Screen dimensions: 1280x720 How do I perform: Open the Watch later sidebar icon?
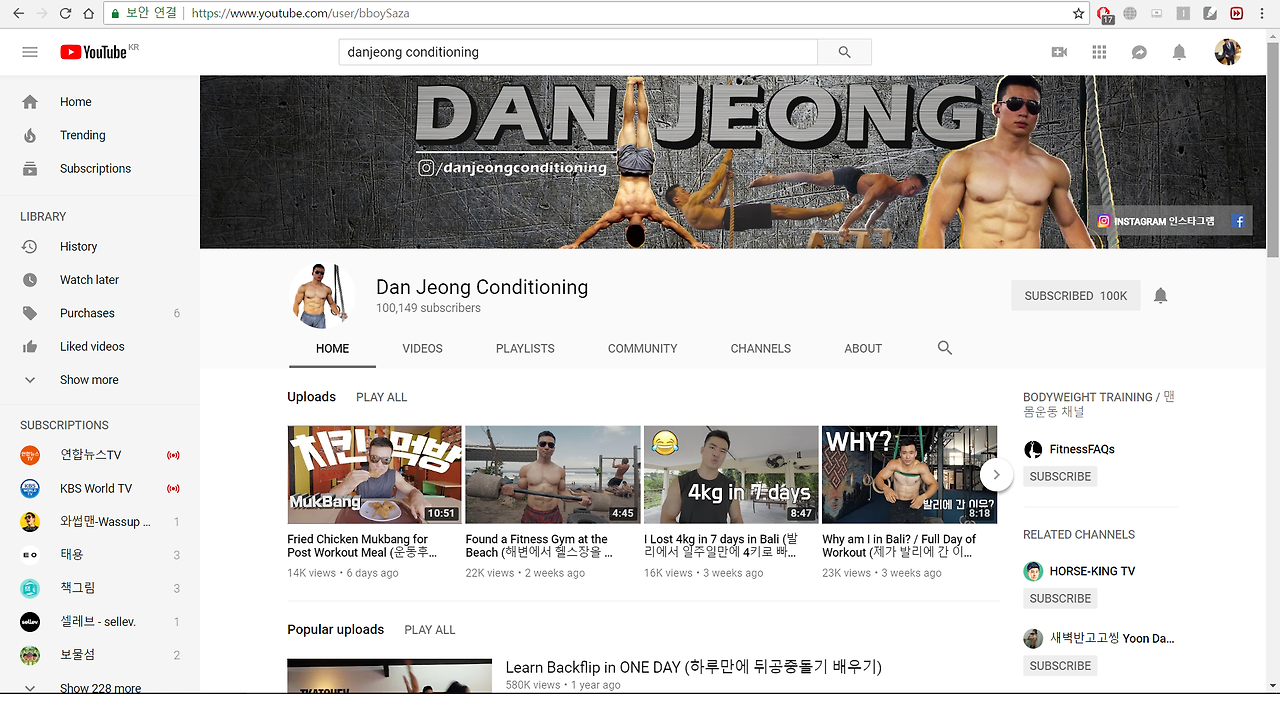click(x=30, y=279)
